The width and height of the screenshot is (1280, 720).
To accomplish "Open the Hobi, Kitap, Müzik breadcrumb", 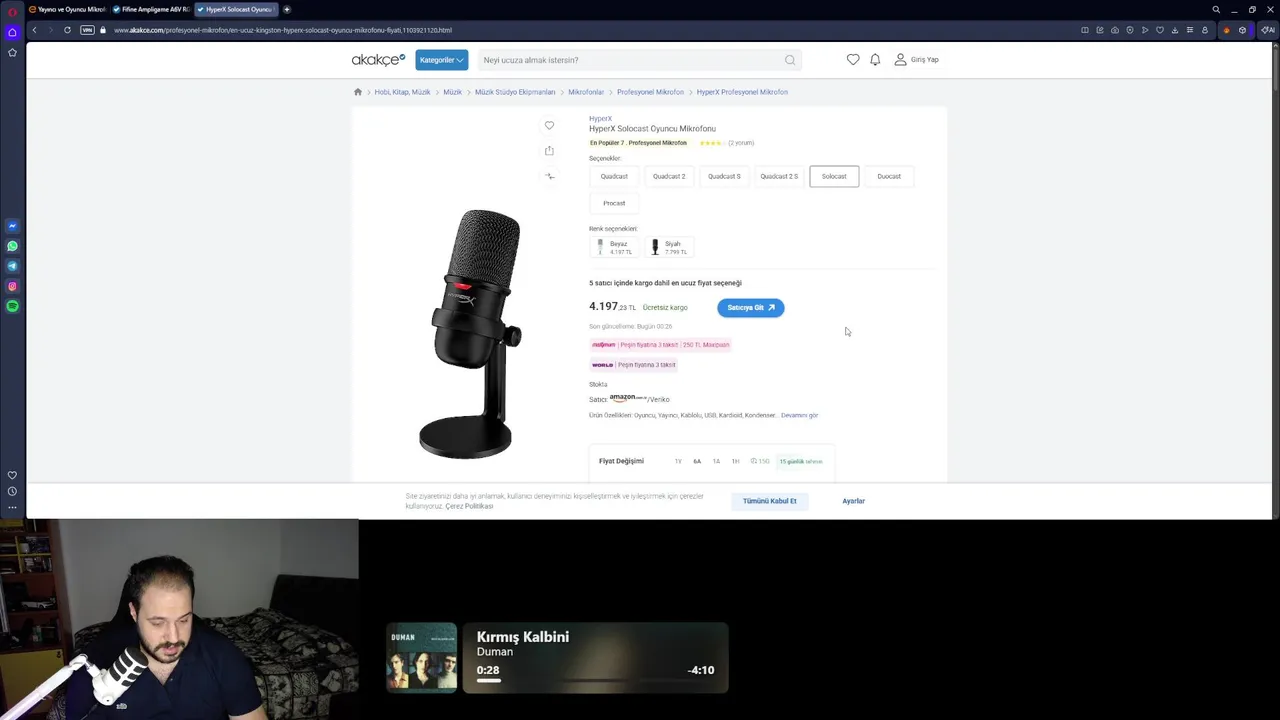I will tap(402, 92).
